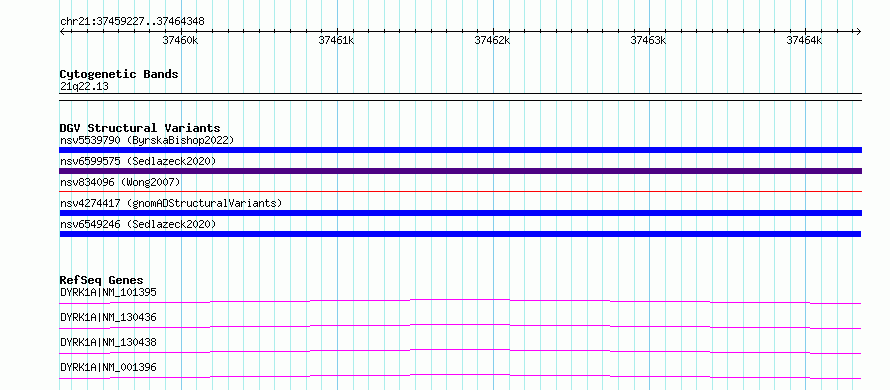Click the 21q22.13 band label
Screen dimensions: 890x390
84,87
